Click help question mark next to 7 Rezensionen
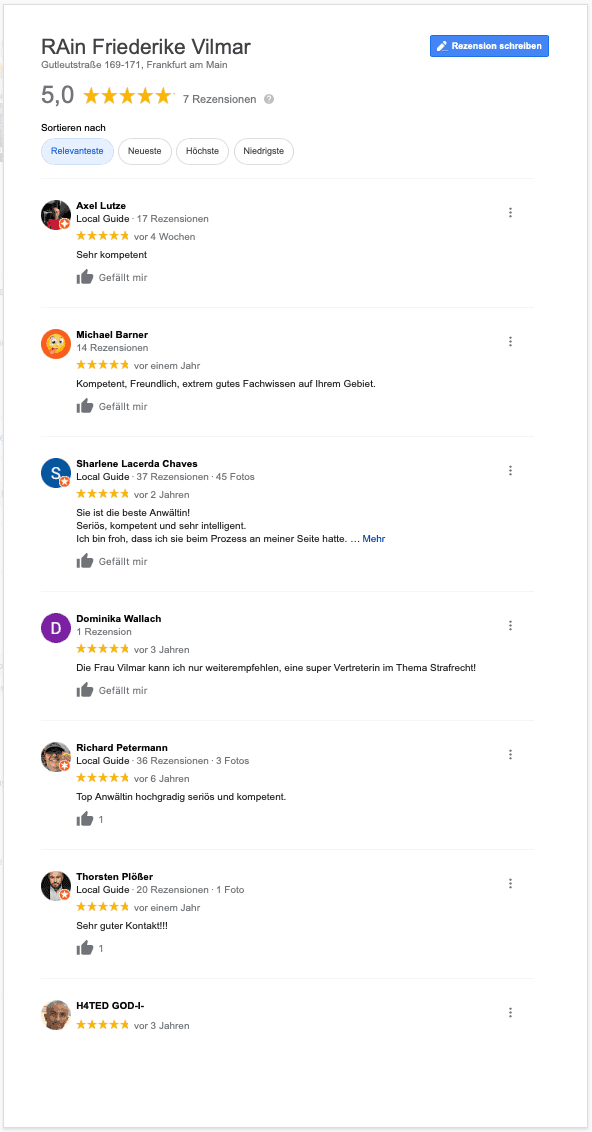Viewport: 592px width, 1132px height. coord(269,99)
